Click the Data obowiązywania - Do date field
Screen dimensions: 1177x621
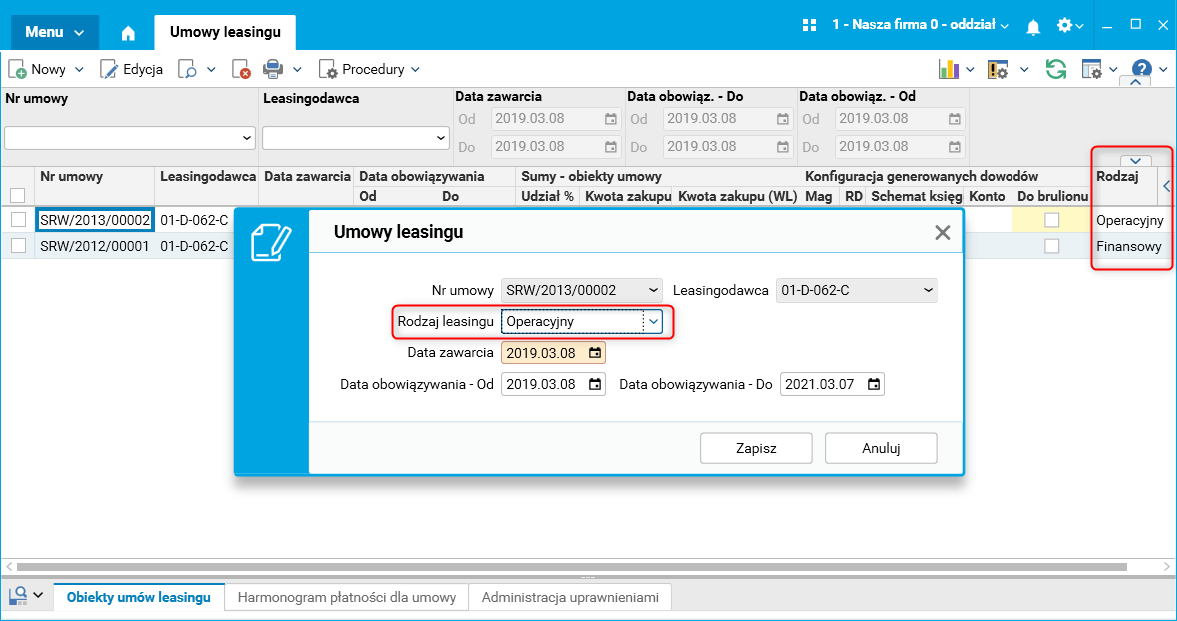tap(832, 384)
